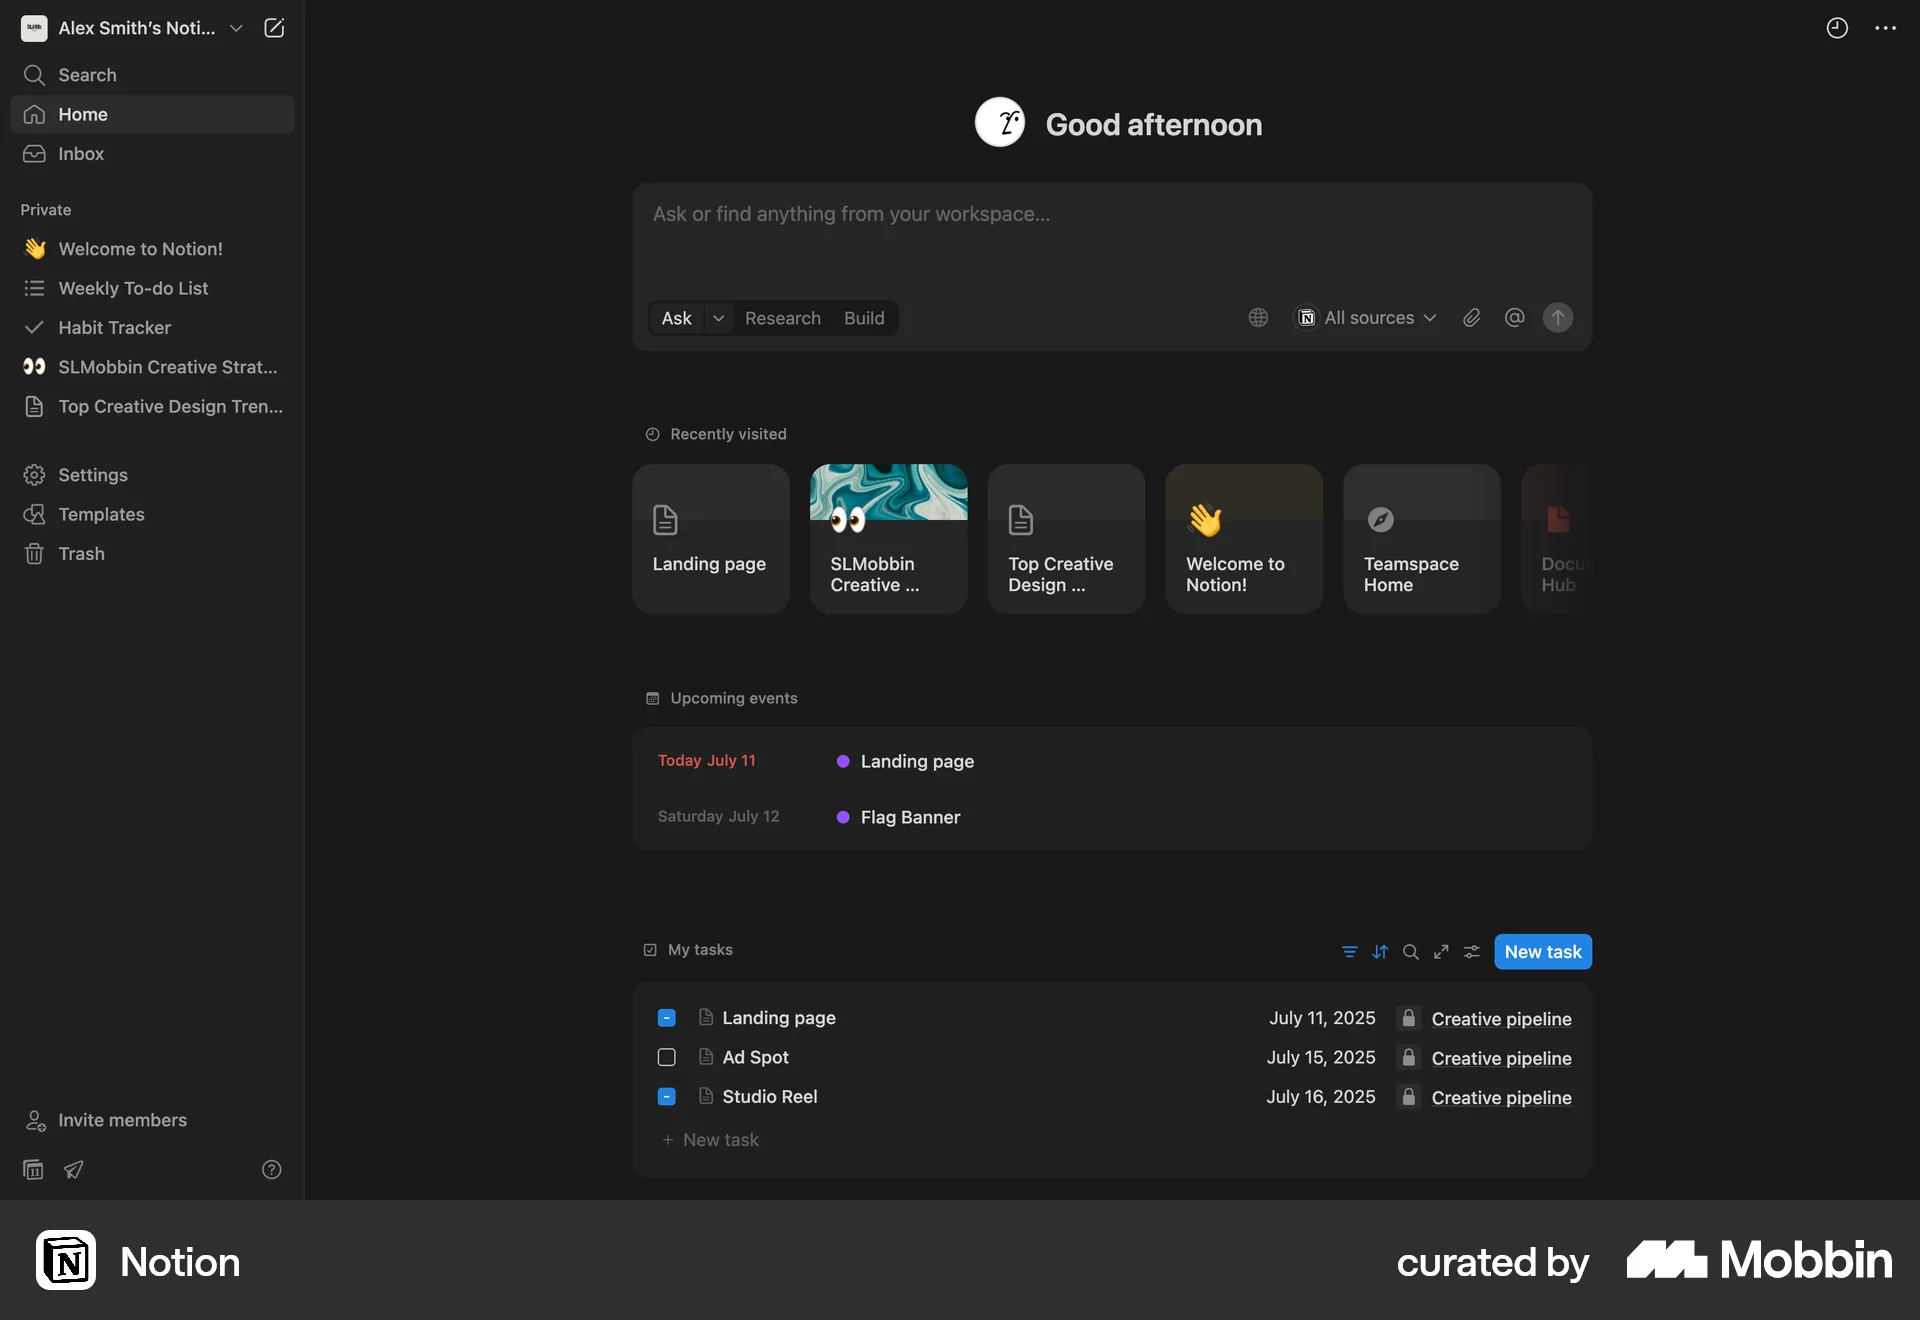This screenshot has width=1920, height=1320.
Task: Open view settings for My tasks
Action: pyautogui.click(x=1471, y=951)
